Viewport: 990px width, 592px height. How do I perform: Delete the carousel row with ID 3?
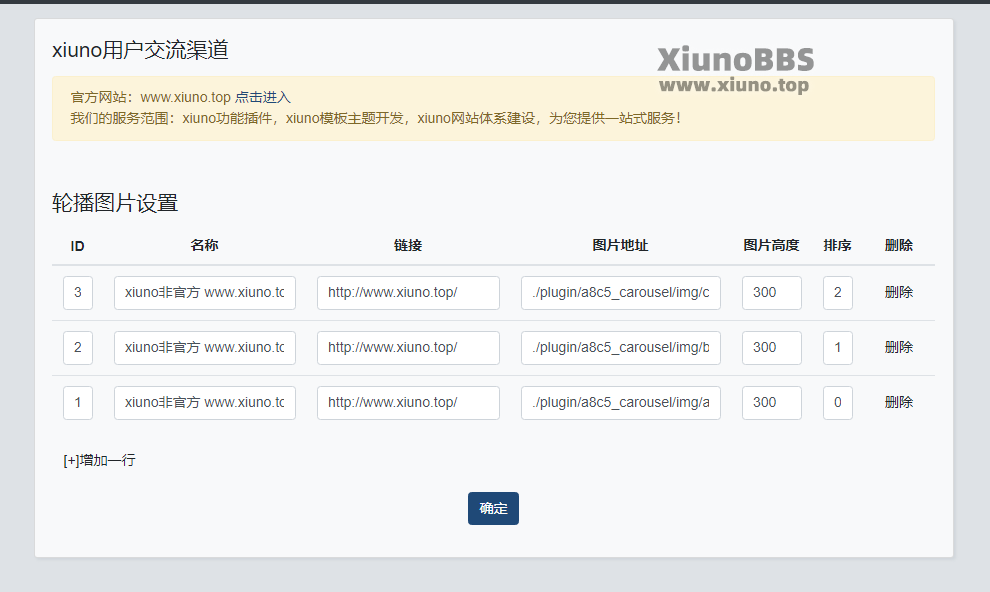(x=898, y=292)
